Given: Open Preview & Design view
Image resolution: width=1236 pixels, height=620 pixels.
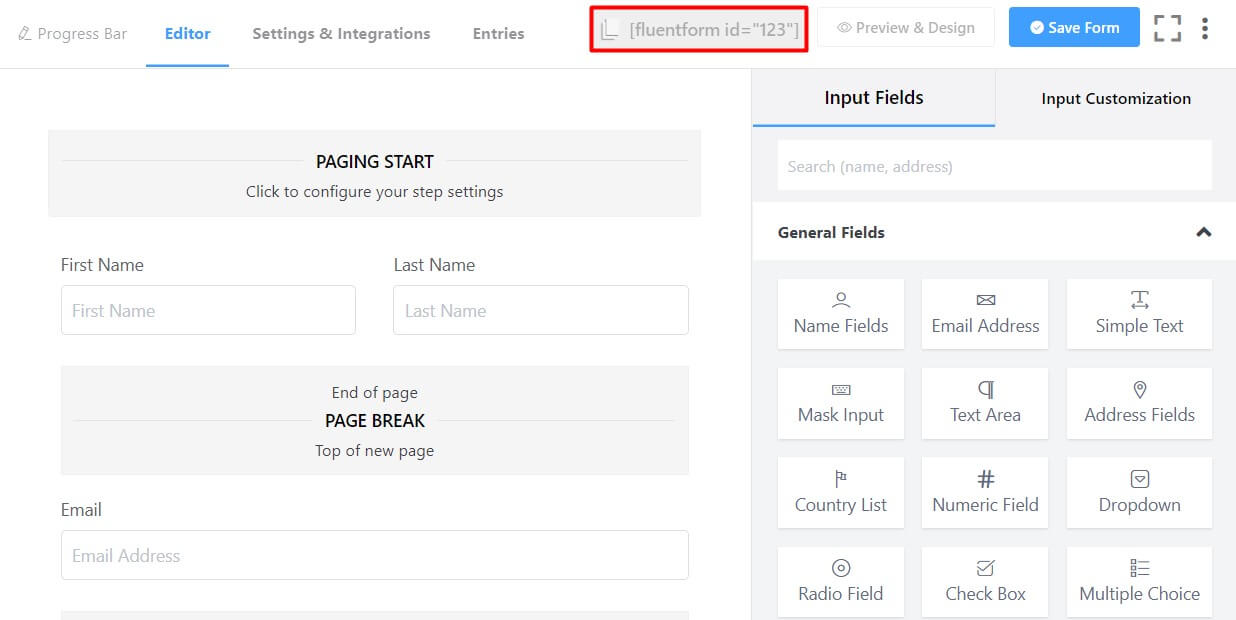Looking at the screenshot, I should pyautogui.click(x=905, y=27).
